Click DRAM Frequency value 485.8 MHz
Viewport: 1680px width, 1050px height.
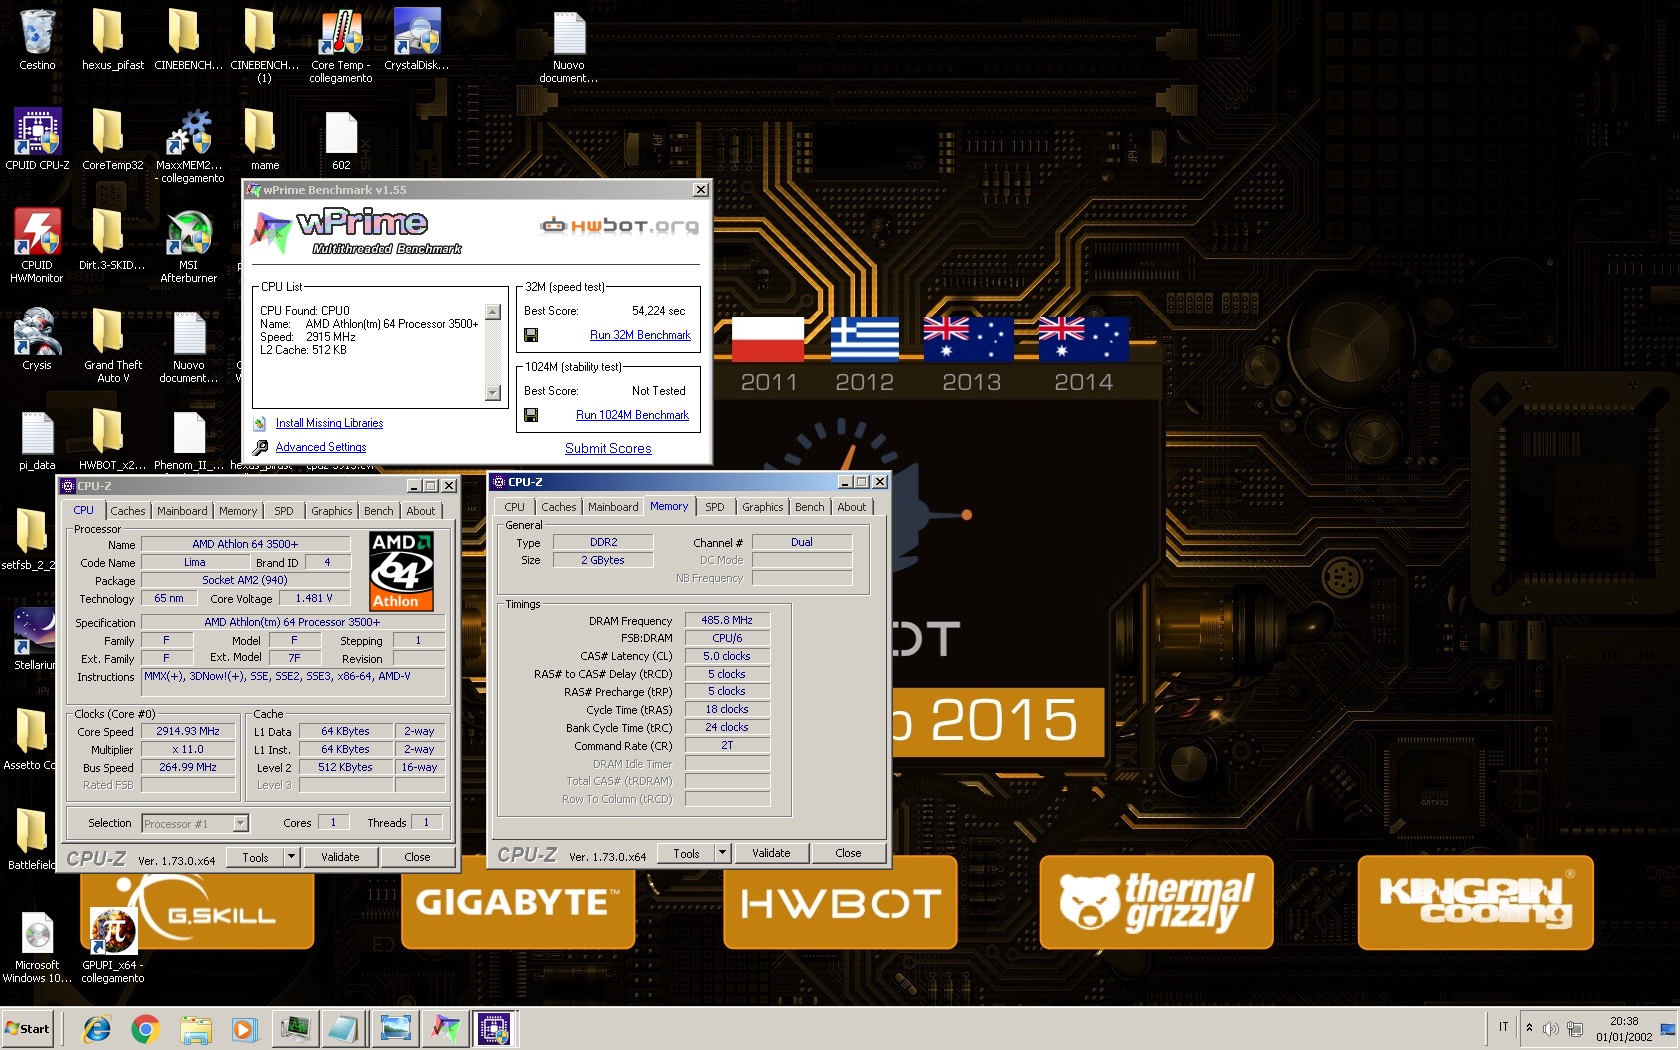727,620
